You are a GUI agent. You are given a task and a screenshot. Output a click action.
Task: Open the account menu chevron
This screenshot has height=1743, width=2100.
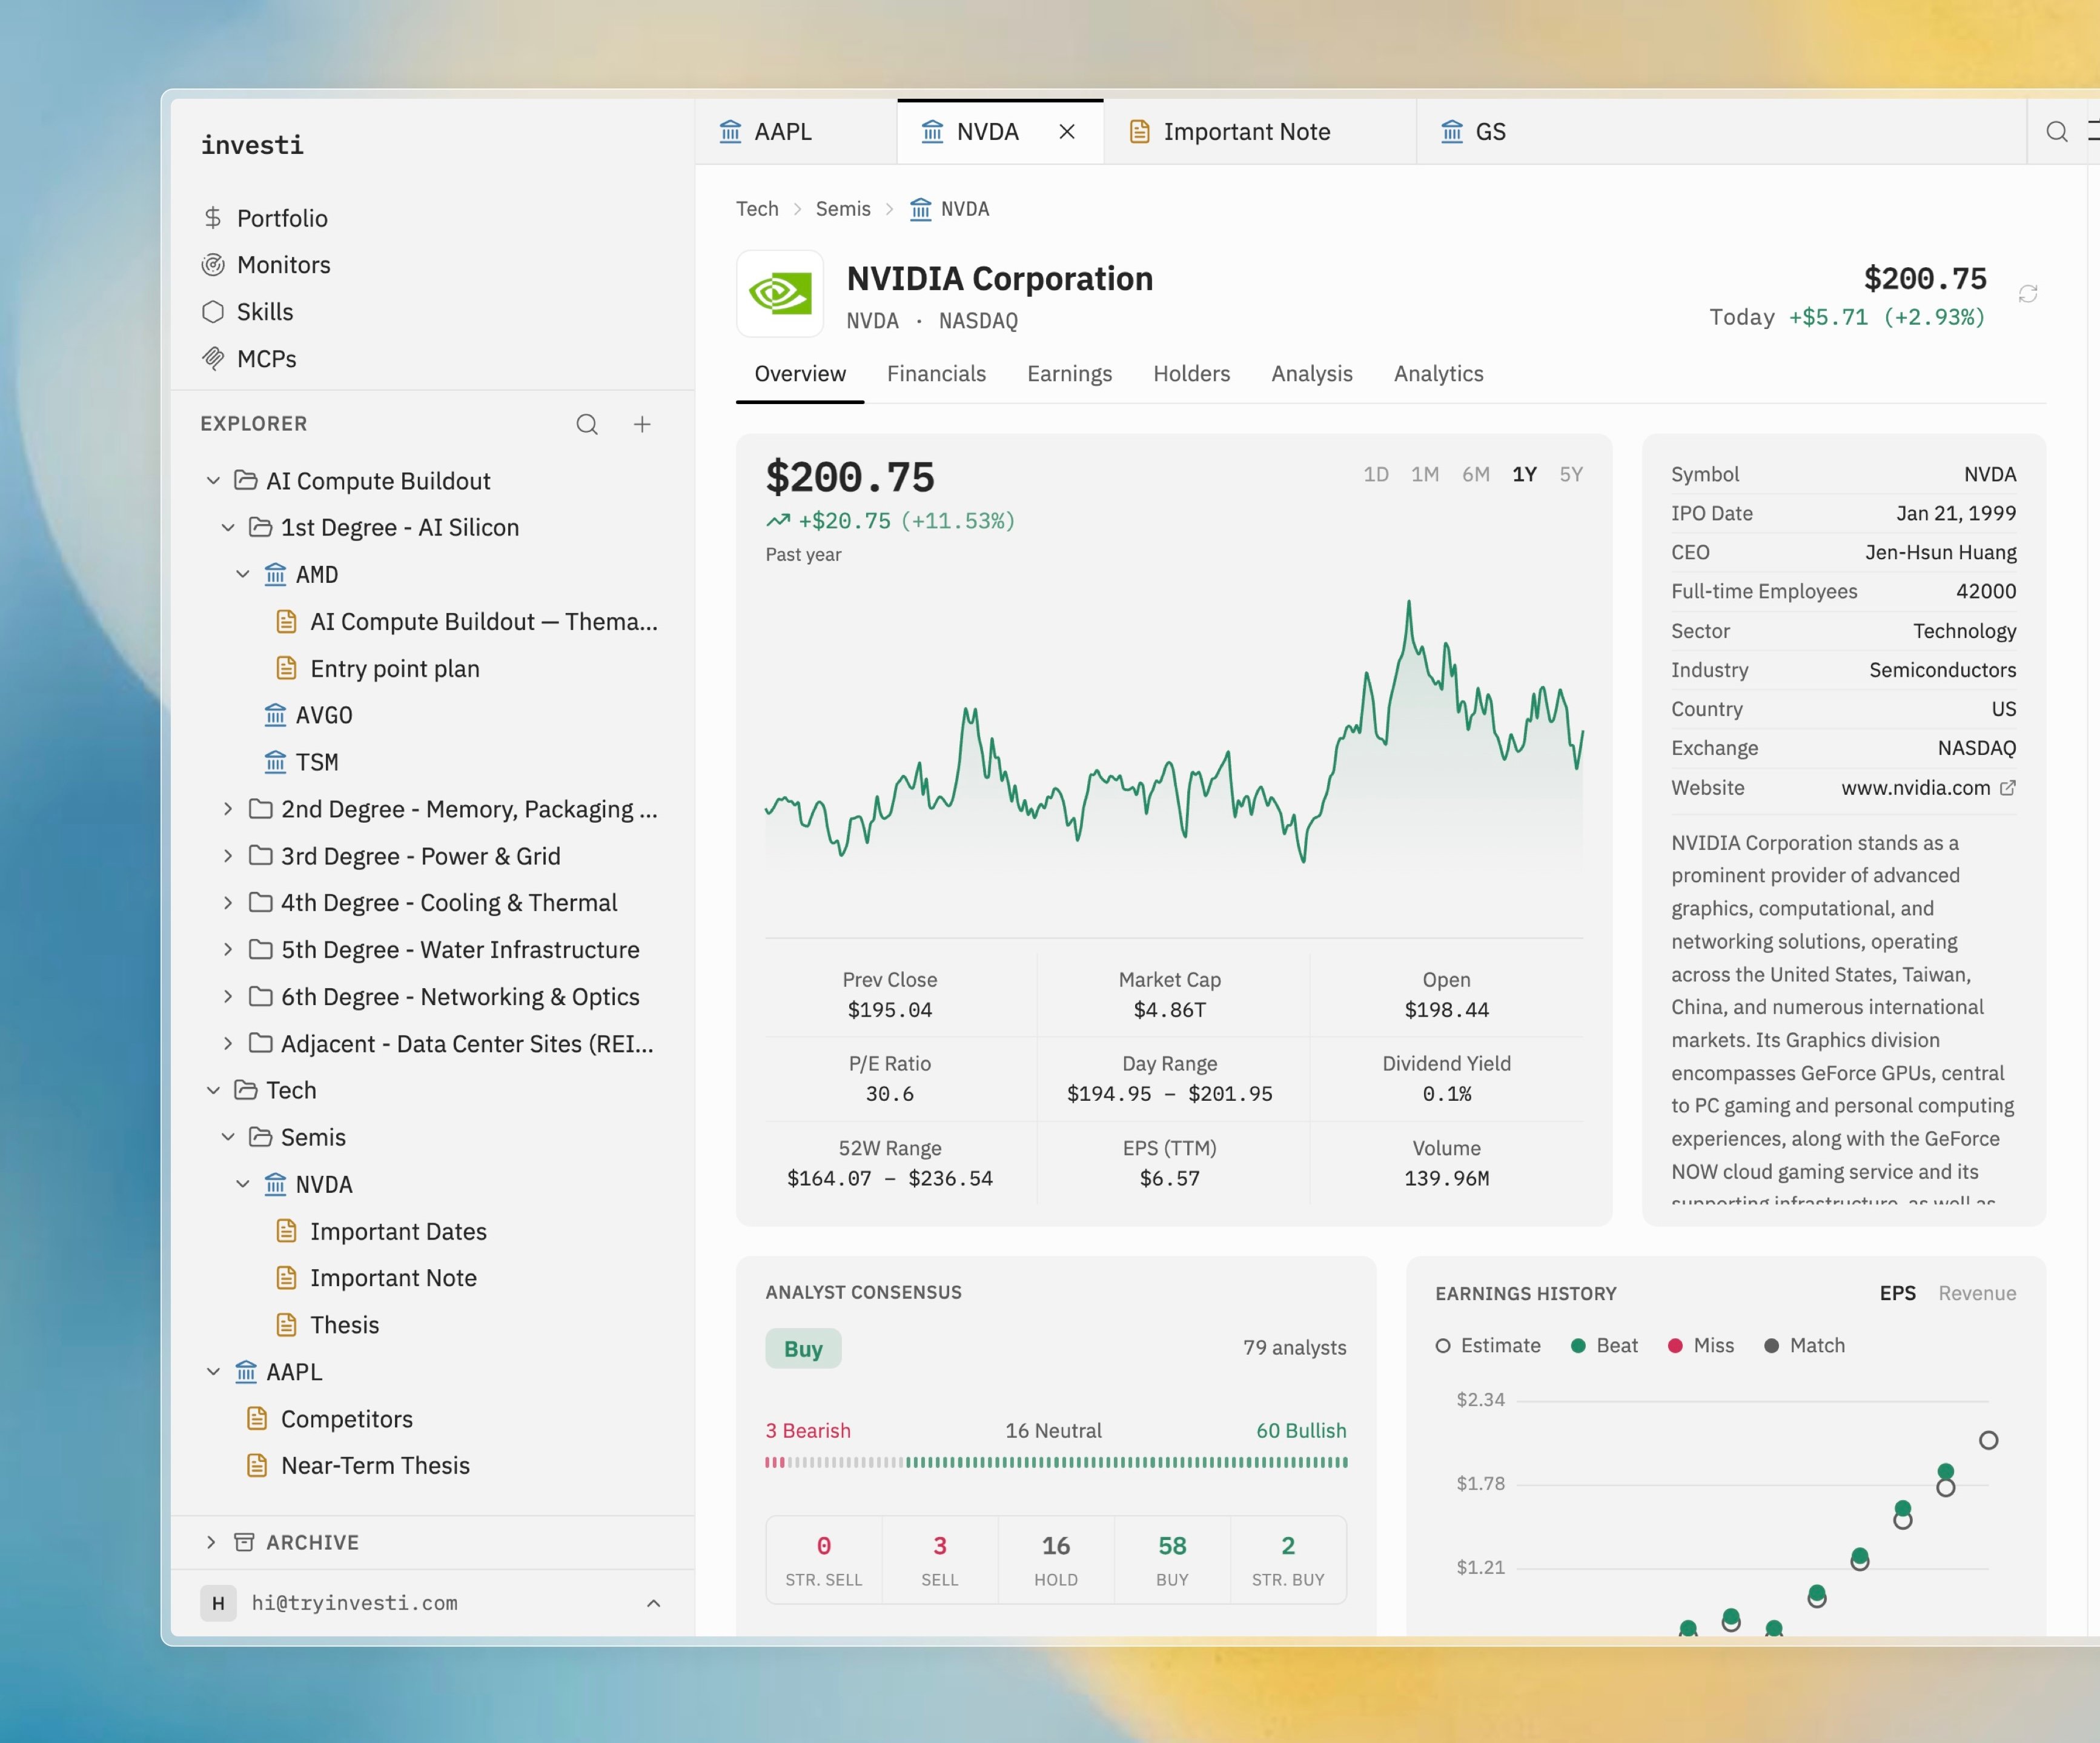pyautogui.click(x=653, y=1603)
